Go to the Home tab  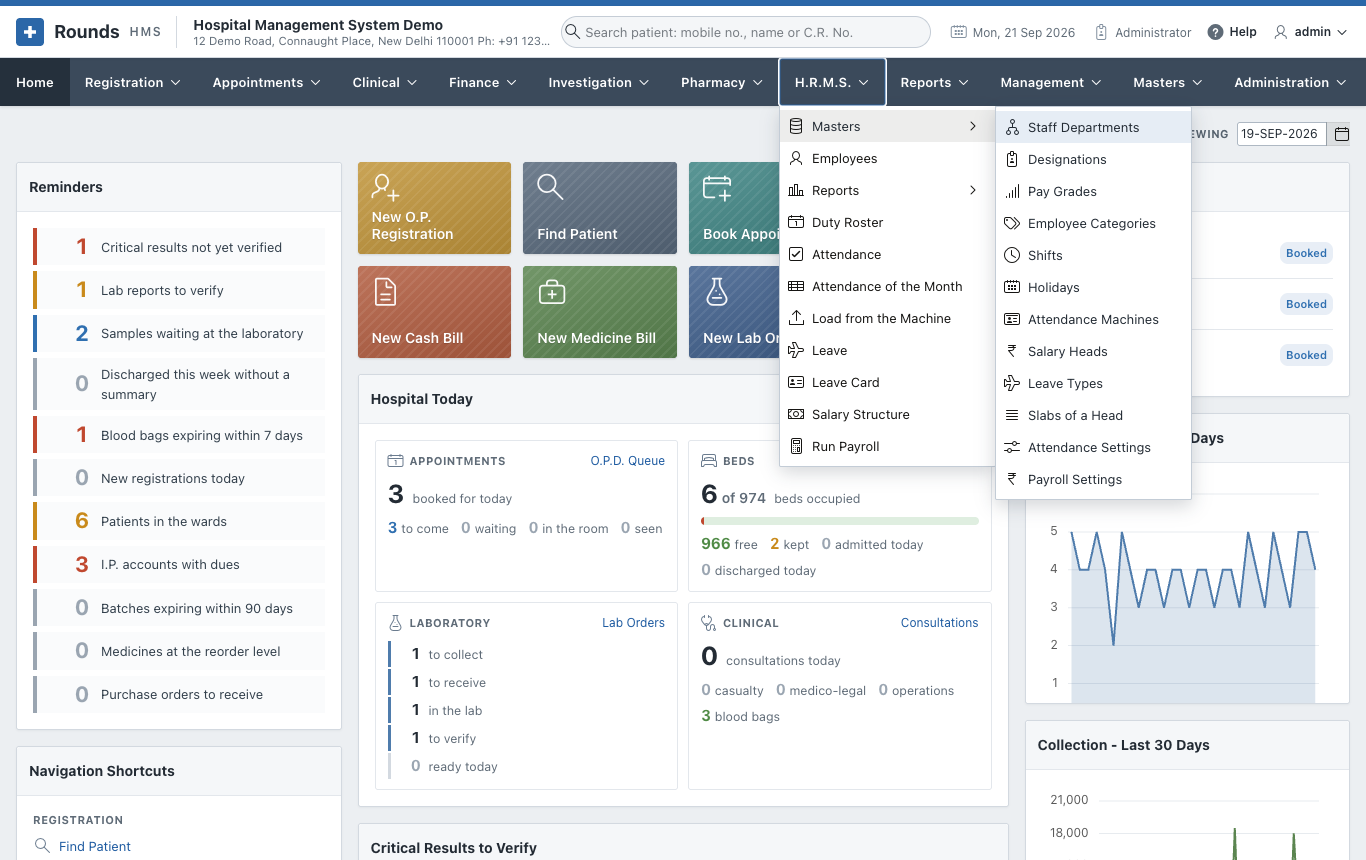coord(35,82)
